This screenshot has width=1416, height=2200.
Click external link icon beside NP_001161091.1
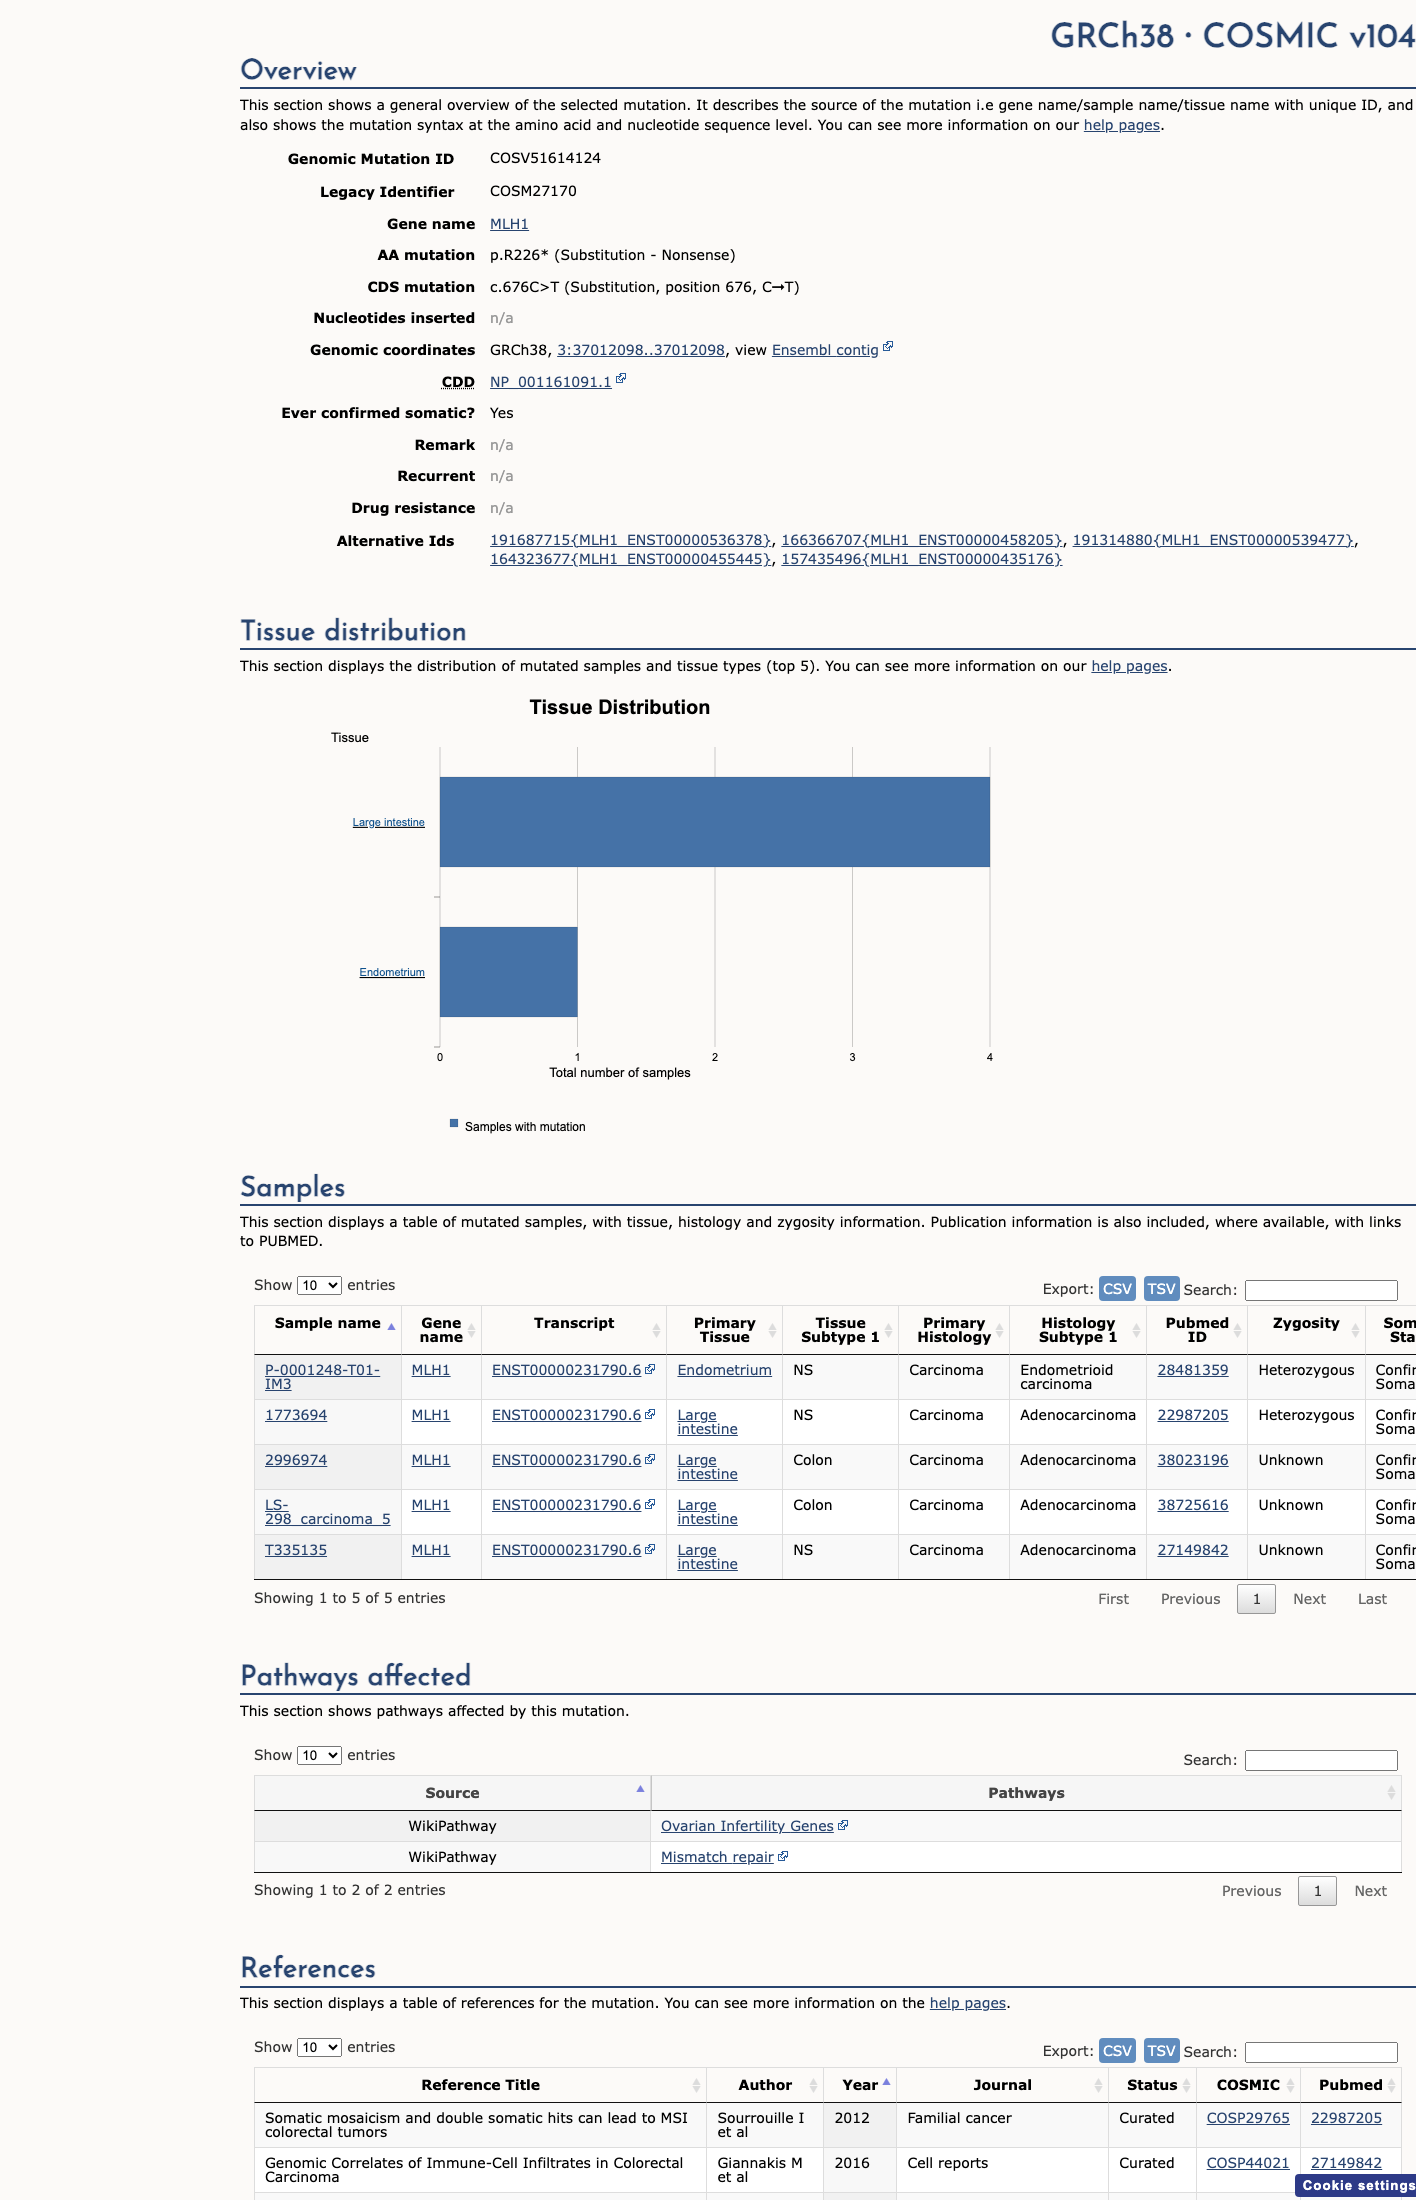tap(621, 379)
